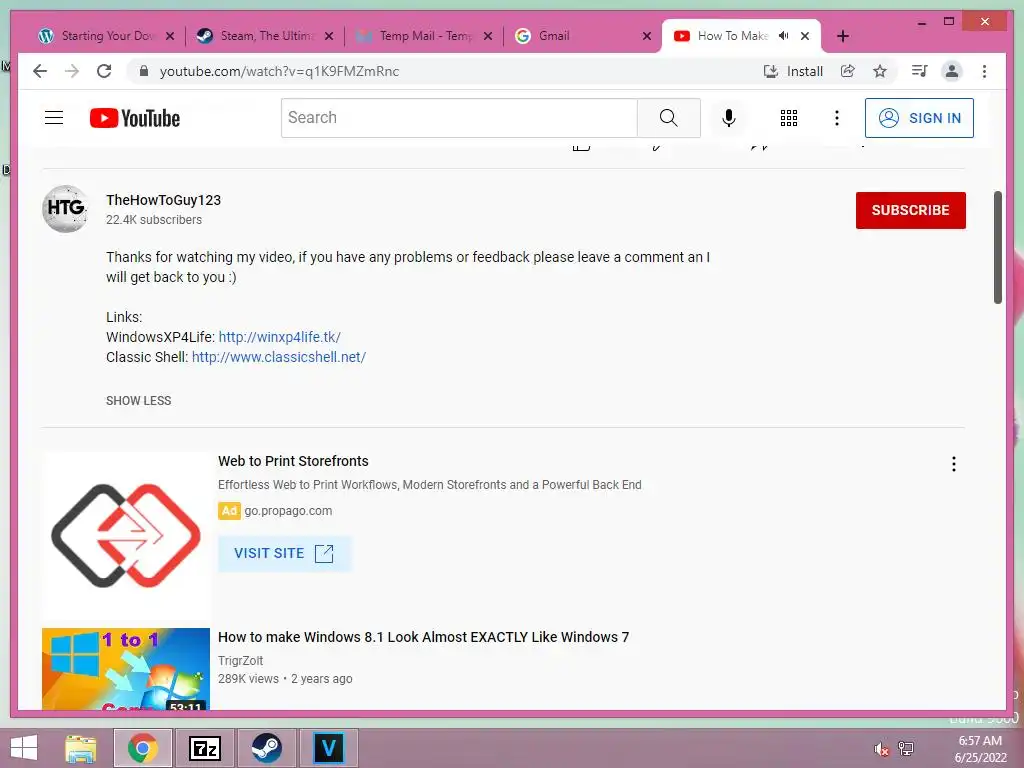Click the VISIT SITE ad button
This screenshot has height=768, width=1024.
[x=284, y=553]
